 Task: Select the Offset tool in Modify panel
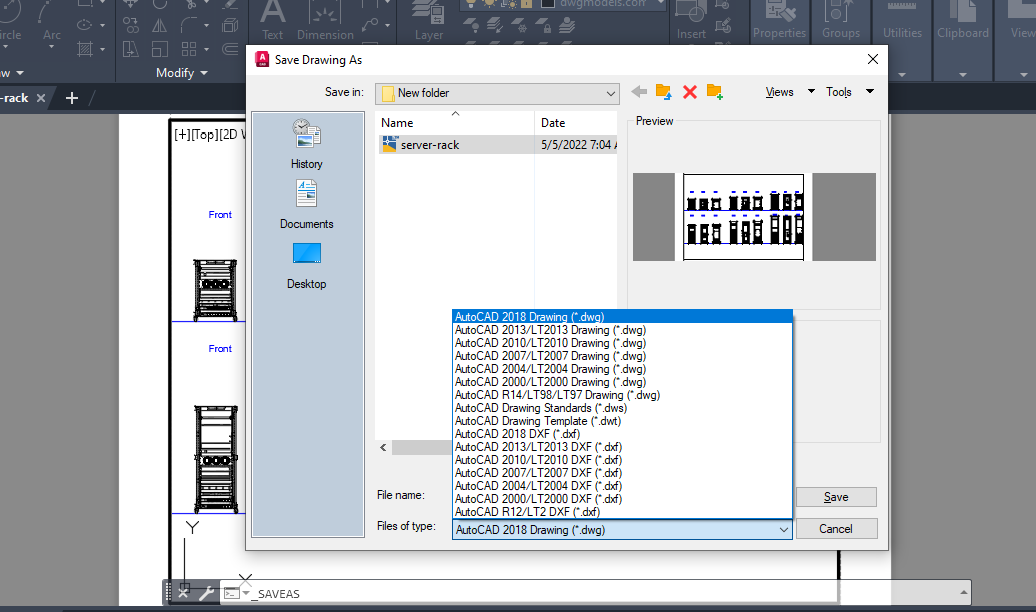(x=230, y=49)
